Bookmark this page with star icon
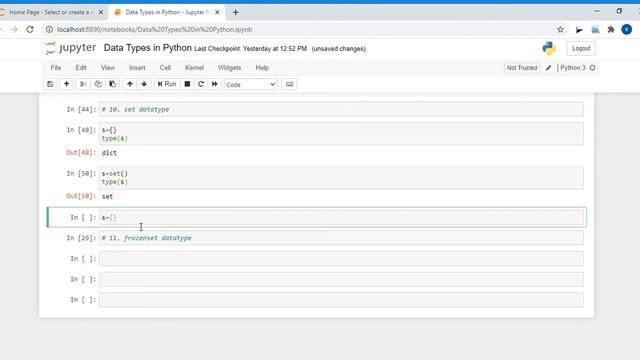640x360 pixels. [560, 29]
